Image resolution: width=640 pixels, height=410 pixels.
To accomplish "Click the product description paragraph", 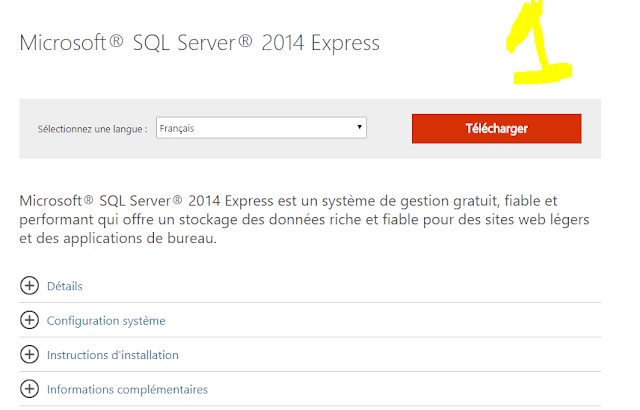I will tap(304, 219).
